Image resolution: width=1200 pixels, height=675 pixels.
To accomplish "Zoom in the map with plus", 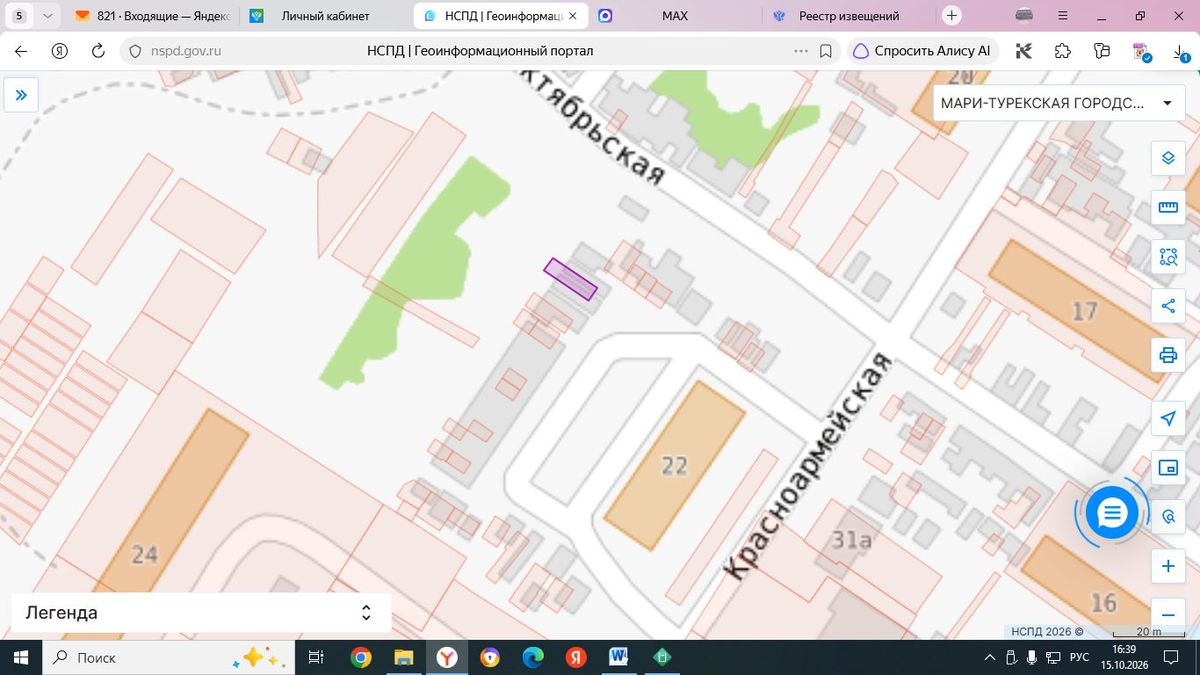I will point(1168,566).
